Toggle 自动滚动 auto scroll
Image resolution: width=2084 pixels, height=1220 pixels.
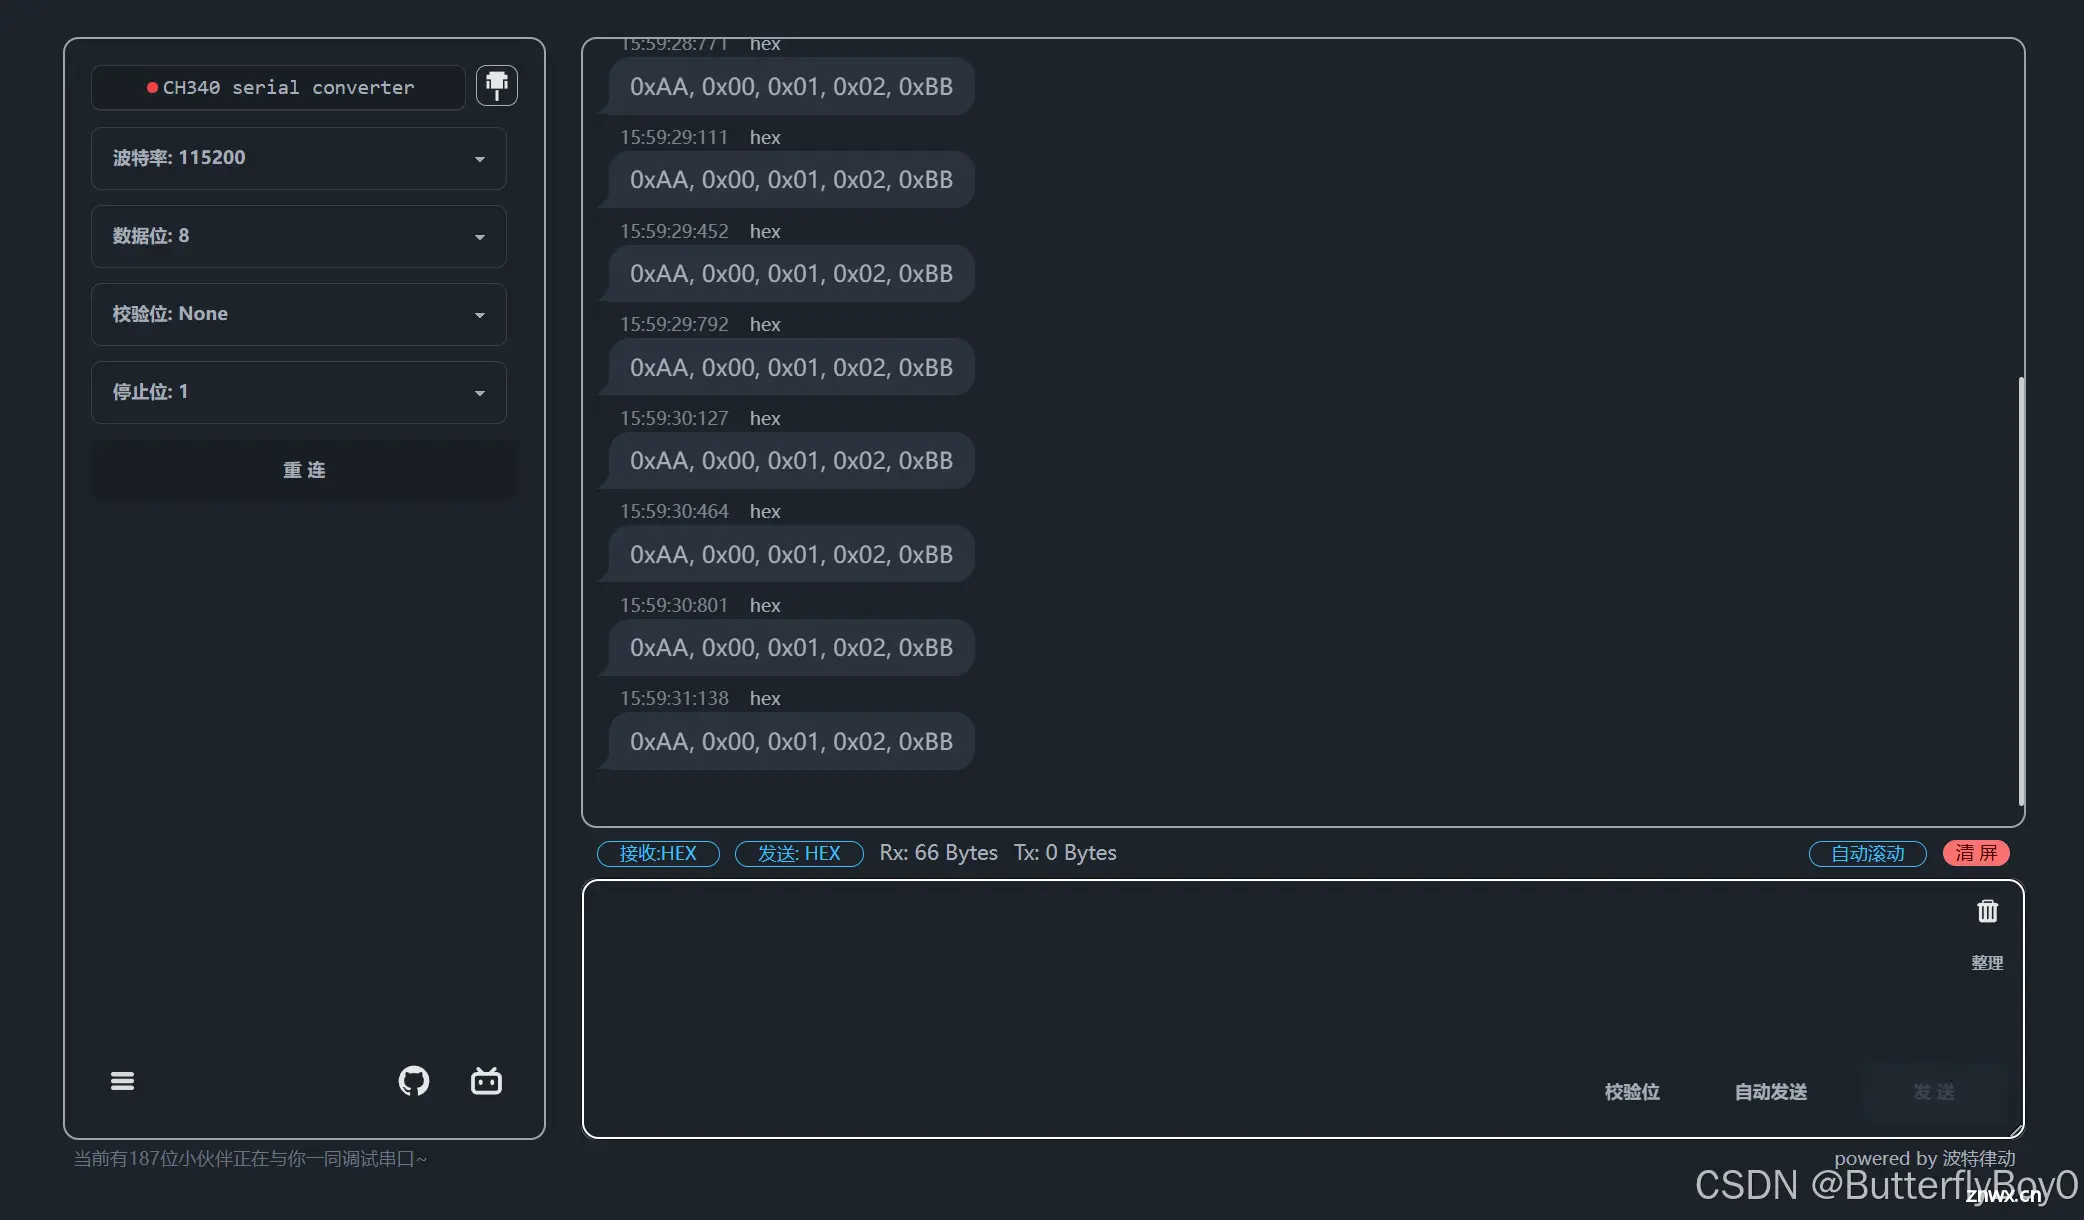[1867, 853]
